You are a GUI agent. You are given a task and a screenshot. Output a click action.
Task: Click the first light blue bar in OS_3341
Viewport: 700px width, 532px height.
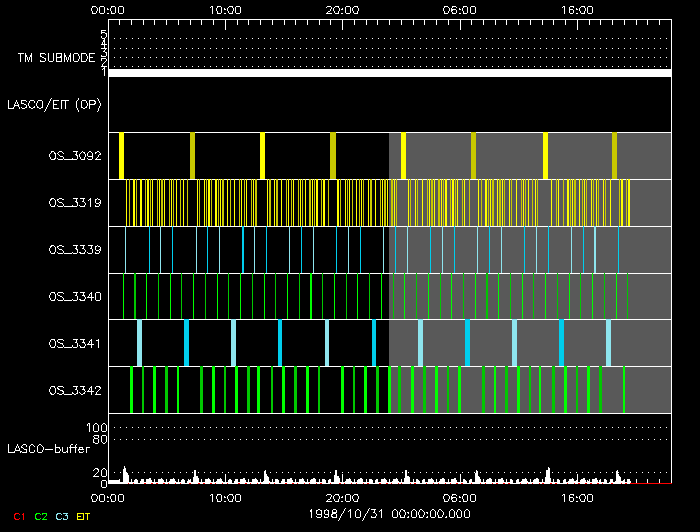[x=139, y=343]
